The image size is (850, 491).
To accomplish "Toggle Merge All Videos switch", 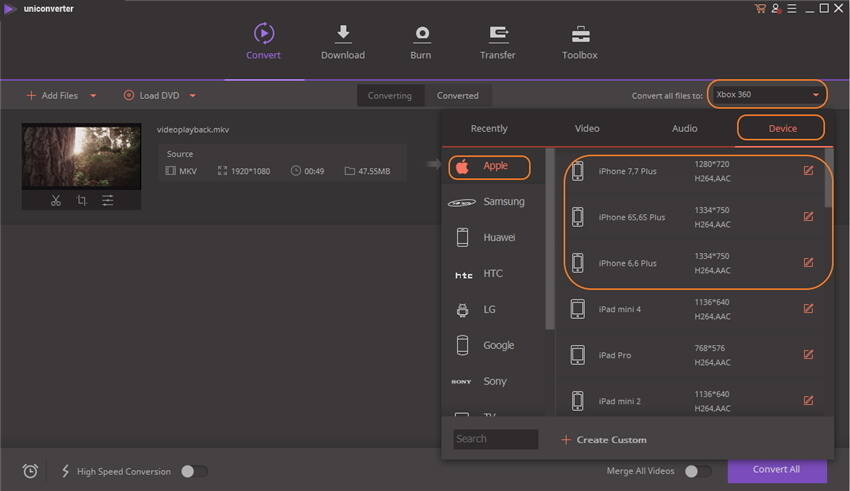I will click(698, 471).
